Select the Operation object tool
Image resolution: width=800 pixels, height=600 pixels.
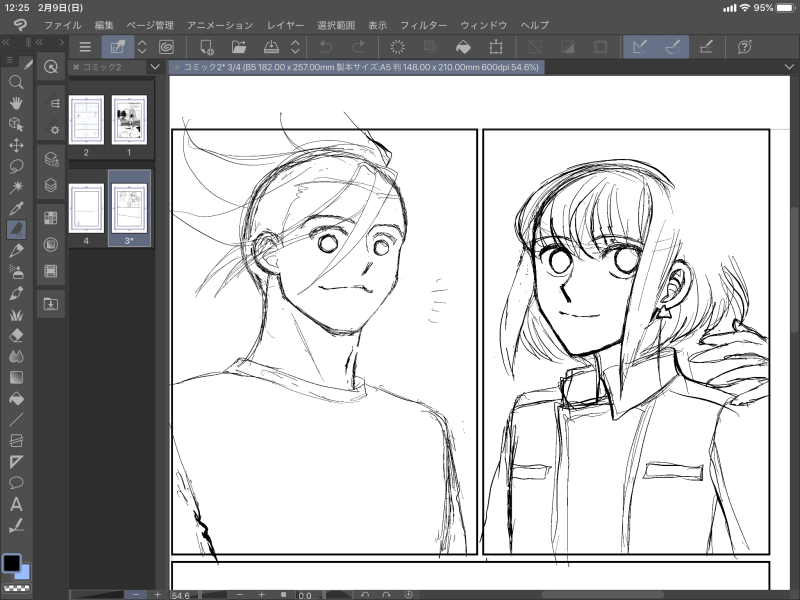tap(16, 124)
